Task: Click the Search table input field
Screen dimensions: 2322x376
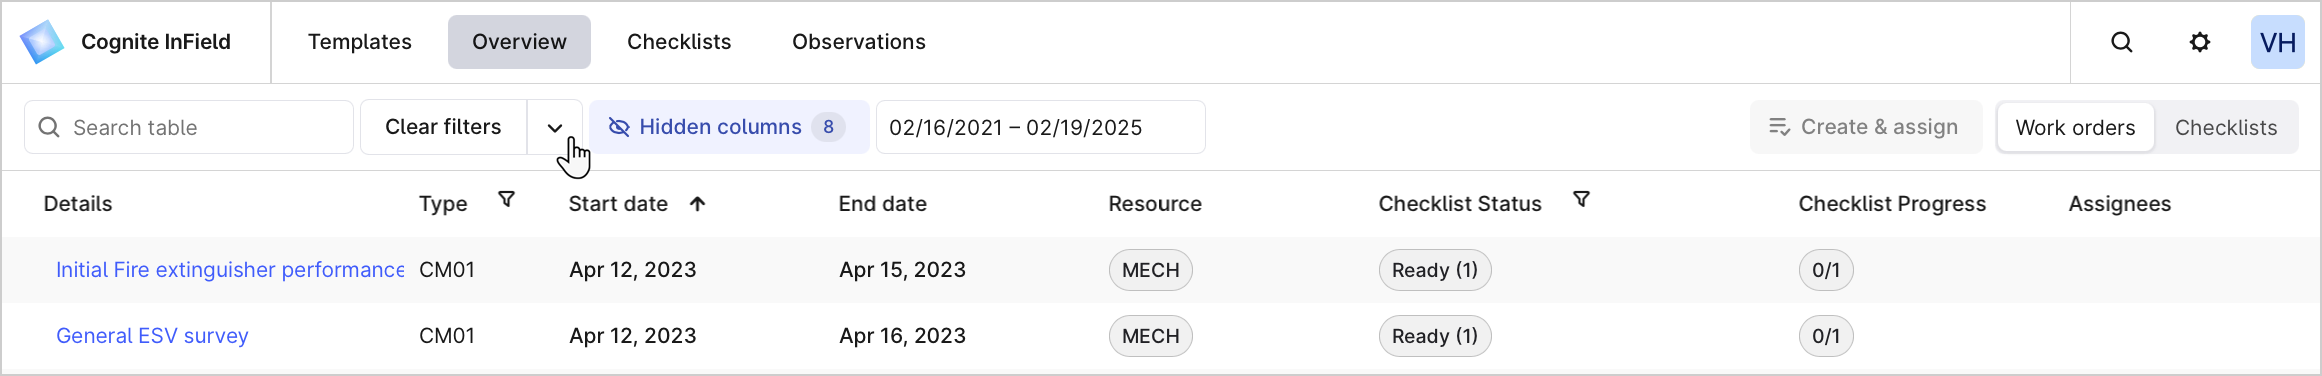Action: 189,127
